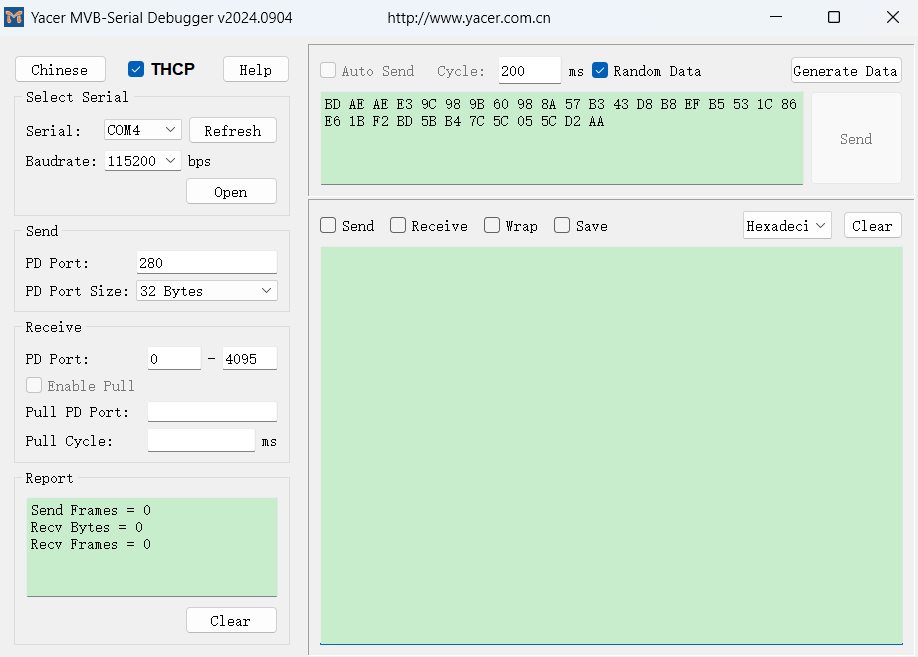Viewport: 918px width, 657px height.
Task: Open the yacer.com.cn website link
Action: pos(472,17)
